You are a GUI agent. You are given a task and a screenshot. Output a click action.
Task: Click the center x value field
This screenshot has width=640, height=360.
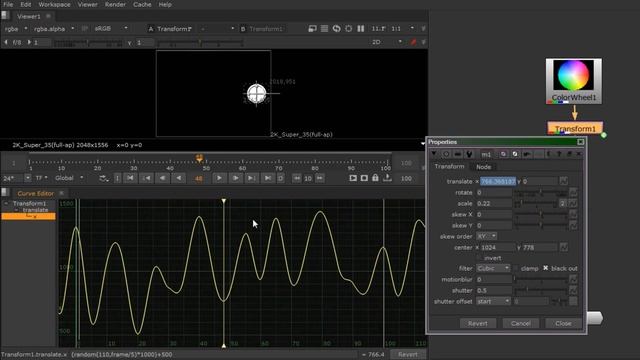point(498,247)
